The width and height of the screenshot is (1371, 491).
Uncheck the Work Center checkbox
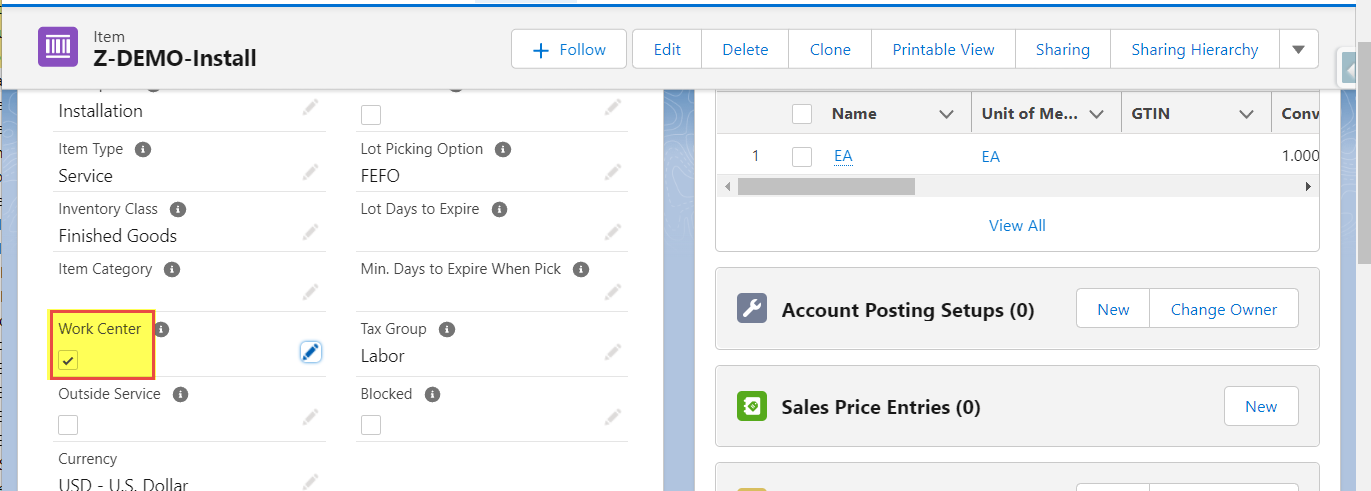tap(68, 360)
